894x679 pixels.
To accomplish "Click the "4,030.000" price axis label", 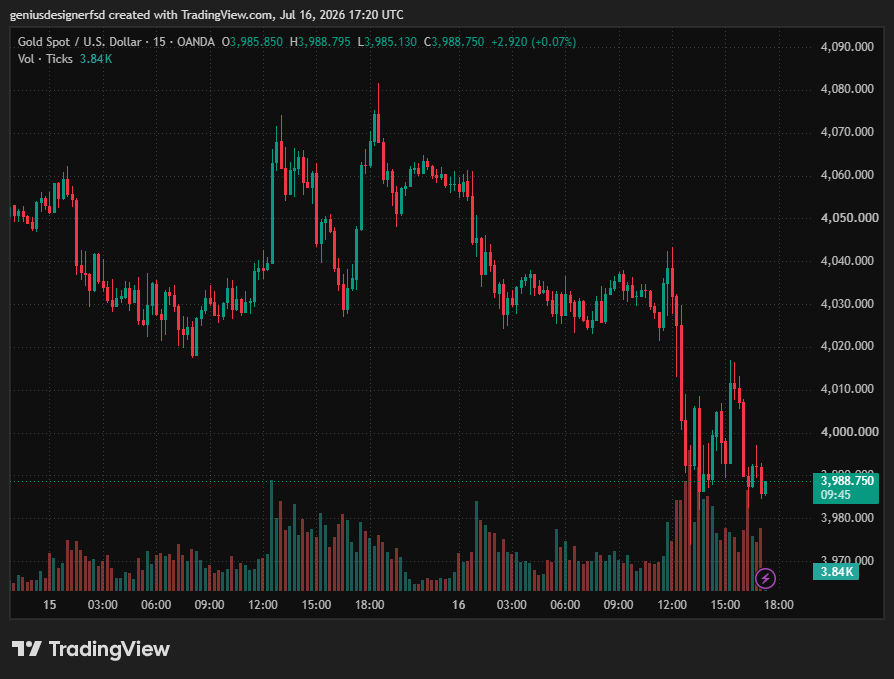I will point(847,303).
